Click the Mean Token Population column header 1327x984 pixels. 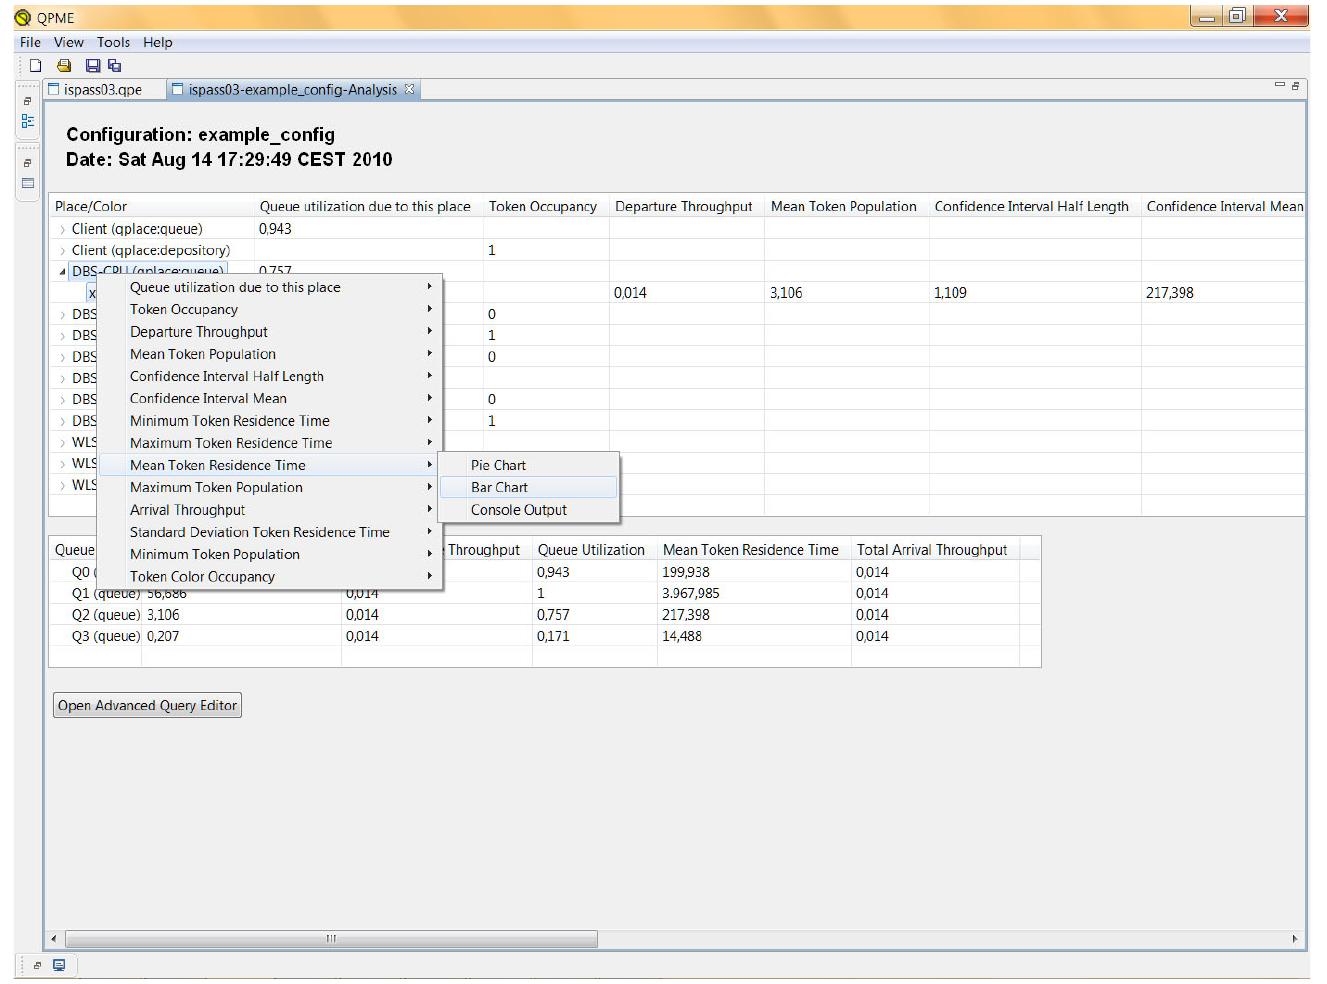pyautogui.click(x=843, y=206)
